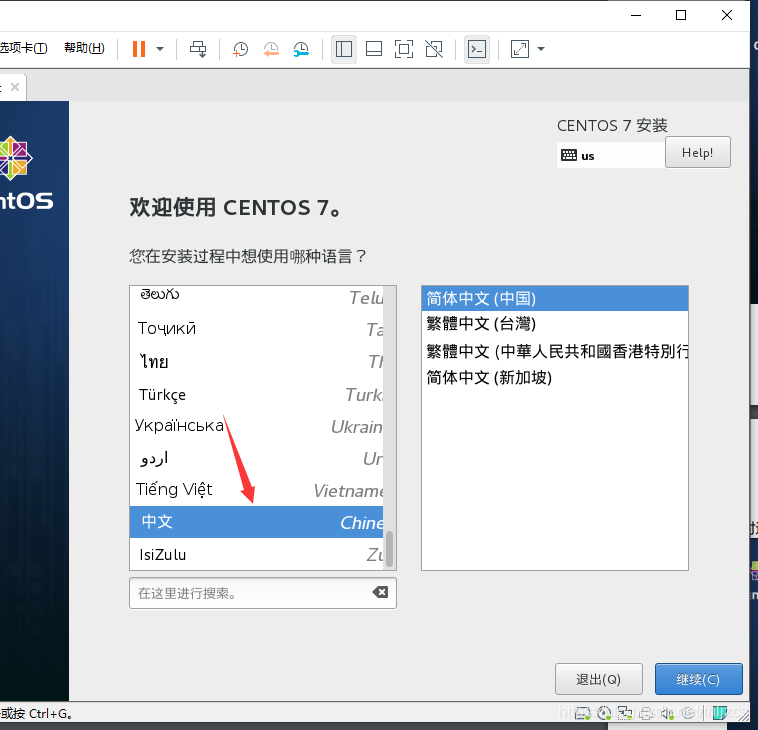Image resolution: width=758 pixels, height=730 pixels.
Task: Select the Tiếng Việt language row
Action: coord(257,490)
